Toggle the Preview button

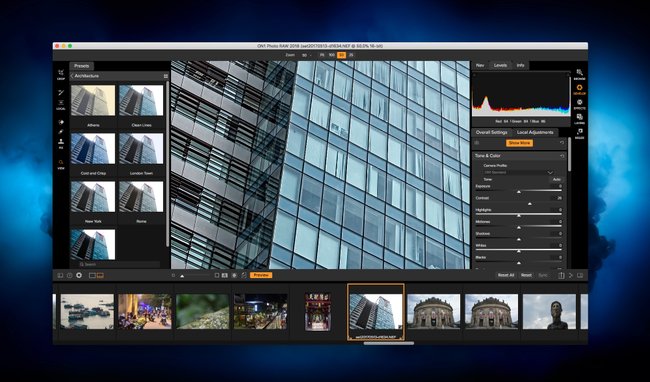(x=261, y=275)
